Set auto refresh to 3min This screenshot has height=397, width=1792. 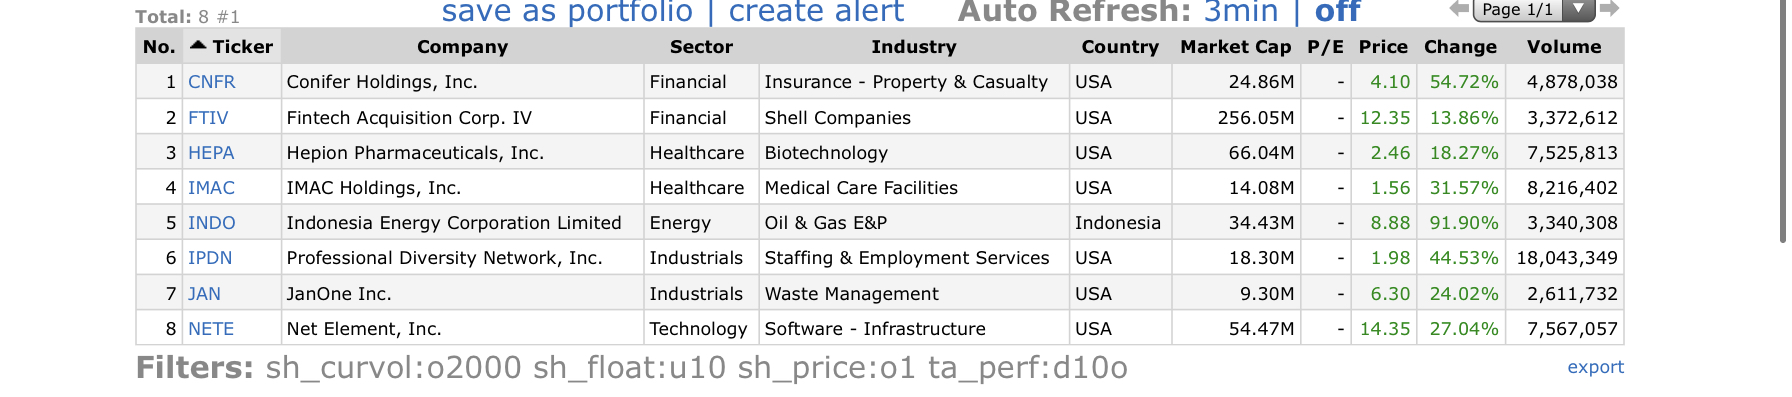[1240, 12]
